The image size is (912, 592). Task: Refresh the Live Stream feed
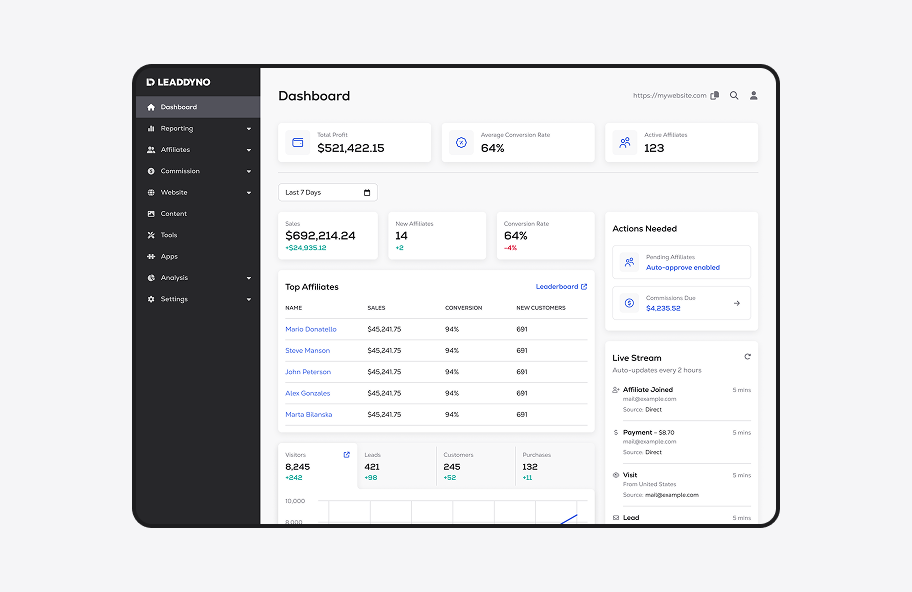pos(747,355)
